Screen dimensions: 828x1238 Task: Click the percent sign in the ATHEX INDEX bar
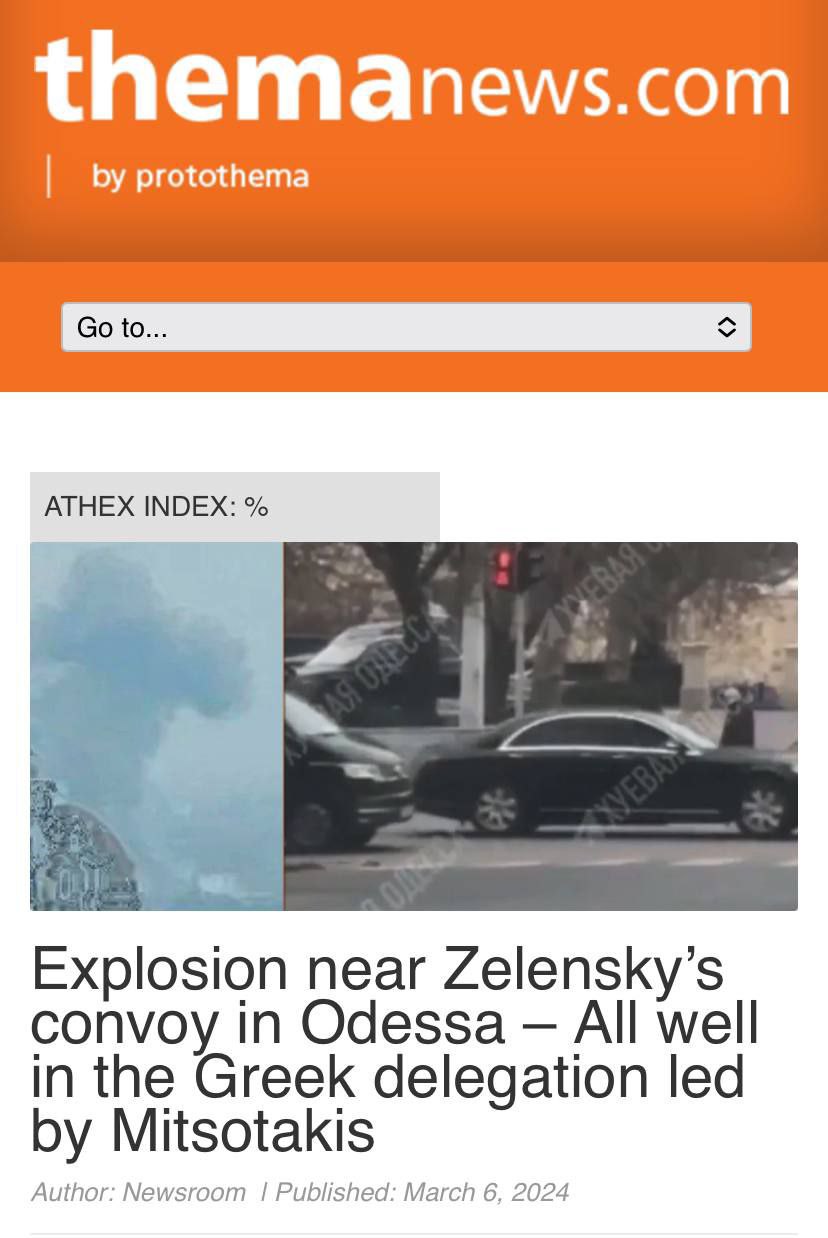(x=256, y=507)
